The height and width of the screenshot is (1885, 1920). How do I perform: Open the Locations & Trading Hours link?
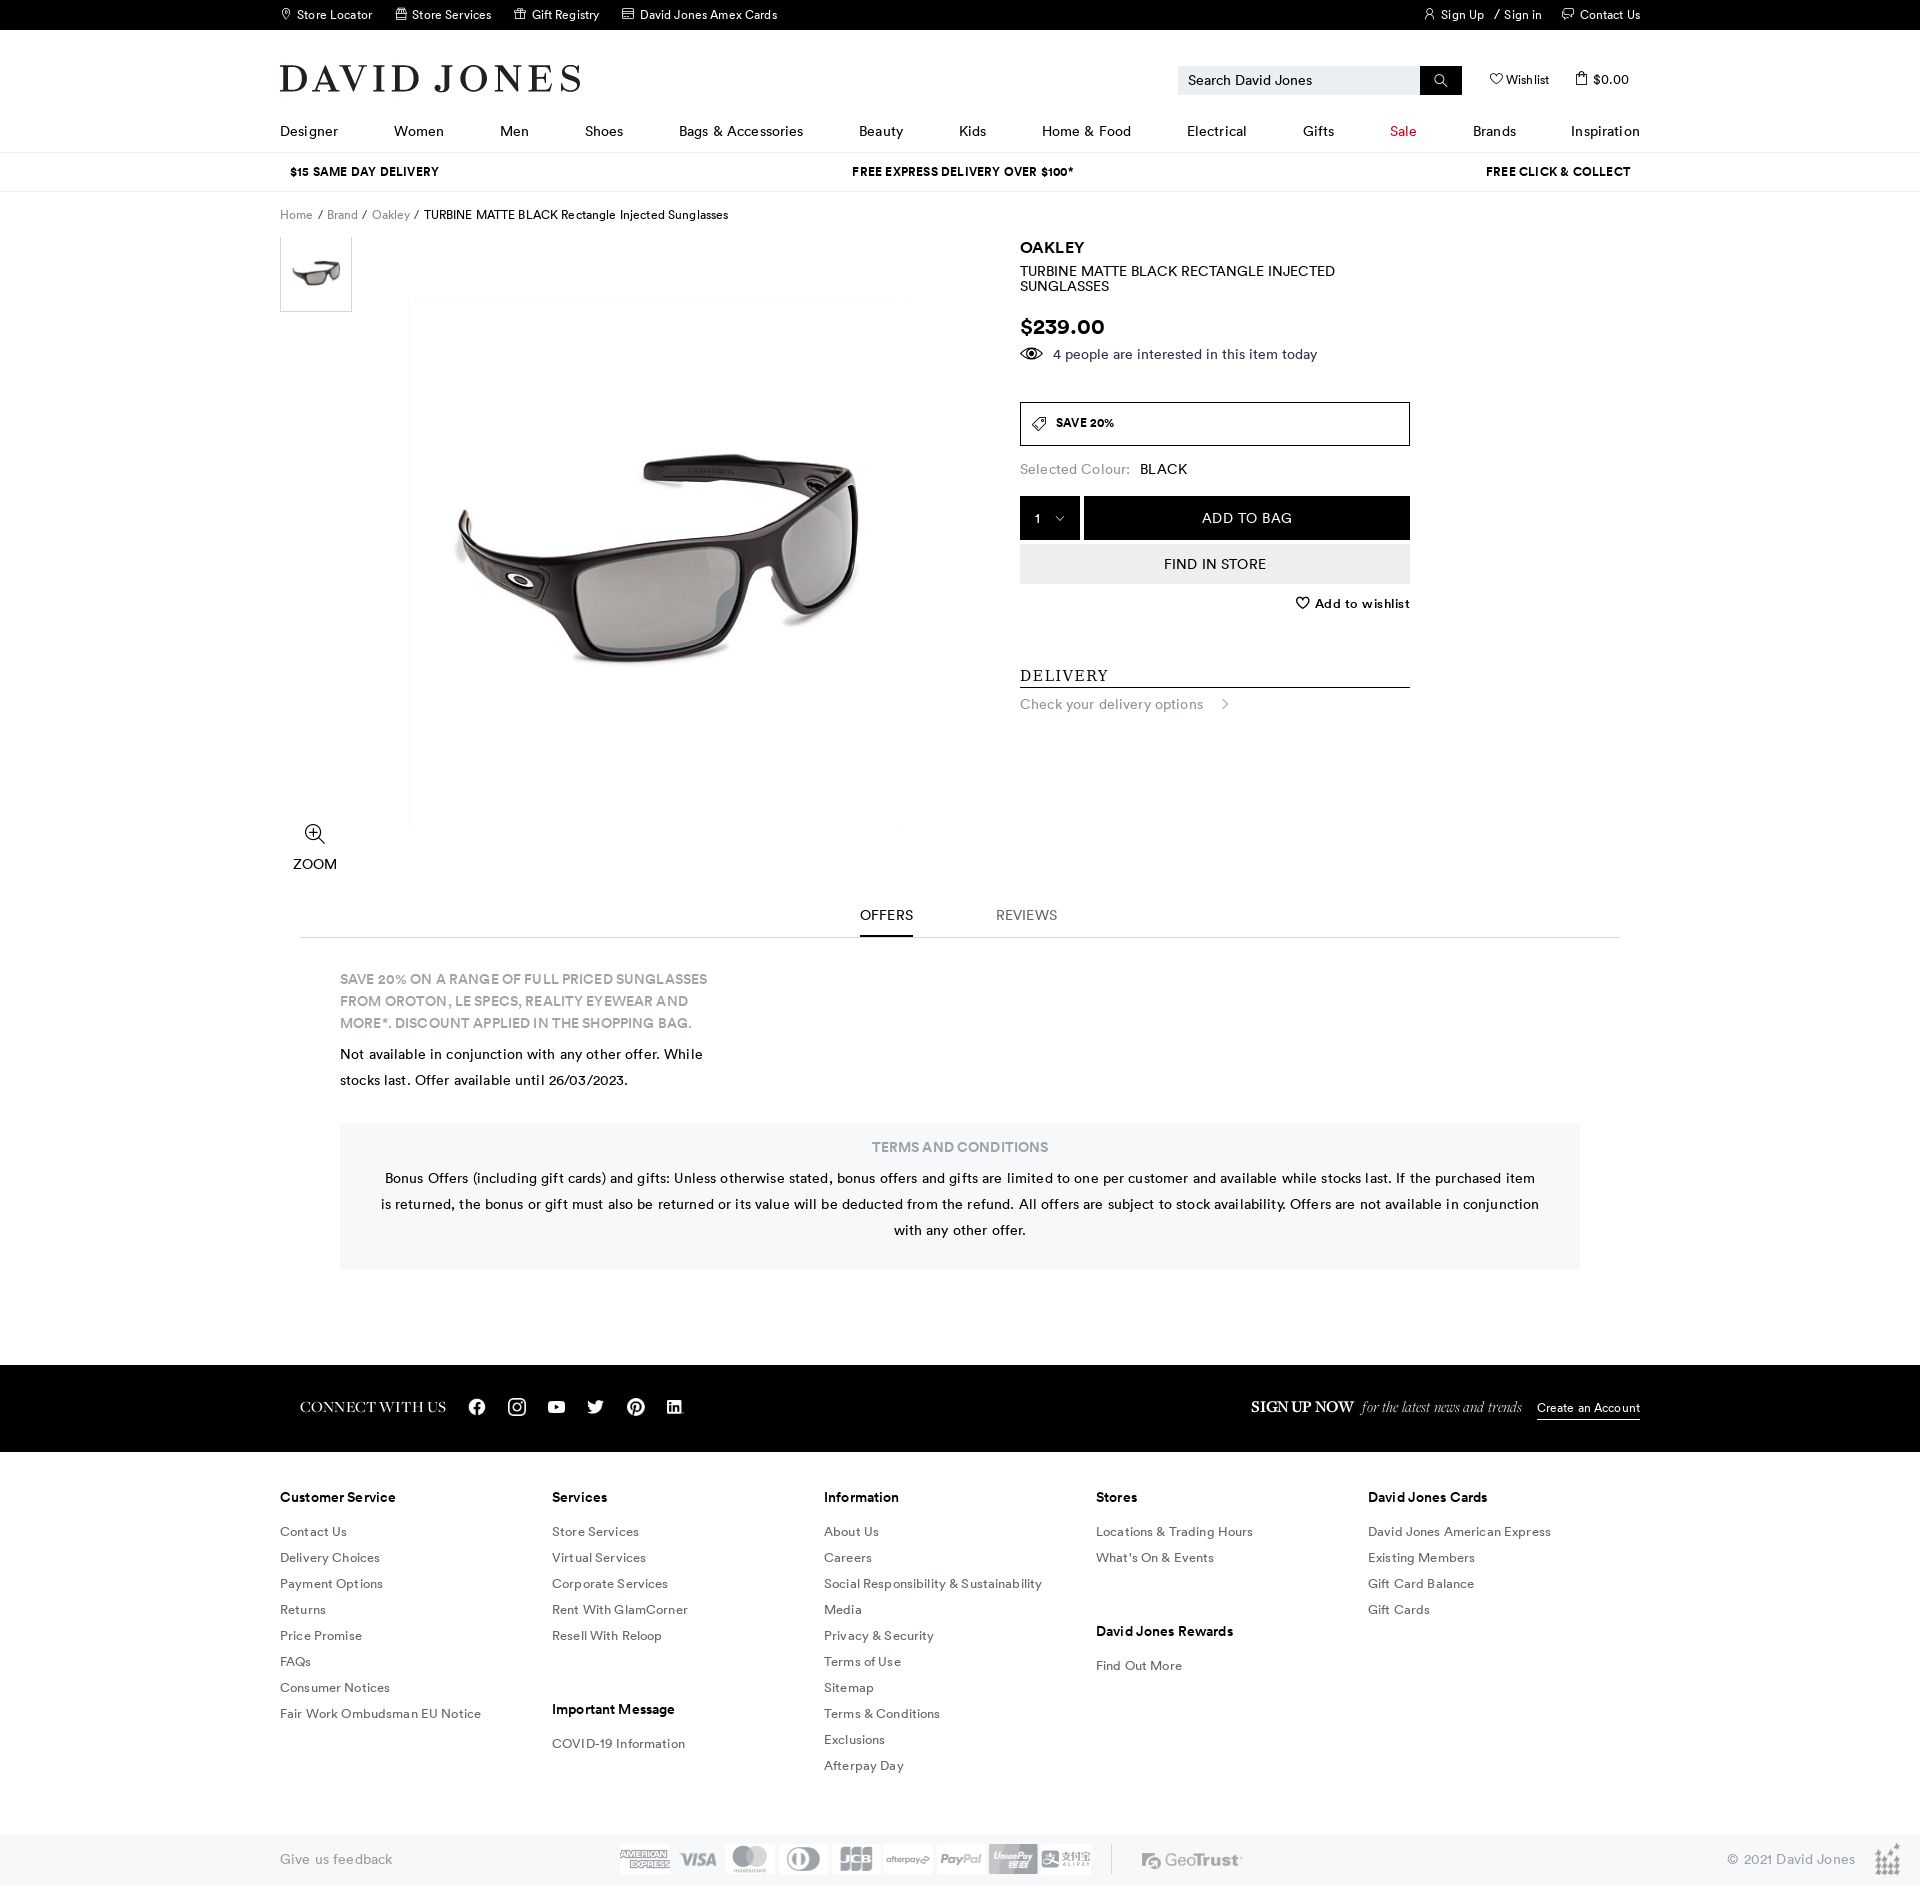click(x=1174, y=1532)
